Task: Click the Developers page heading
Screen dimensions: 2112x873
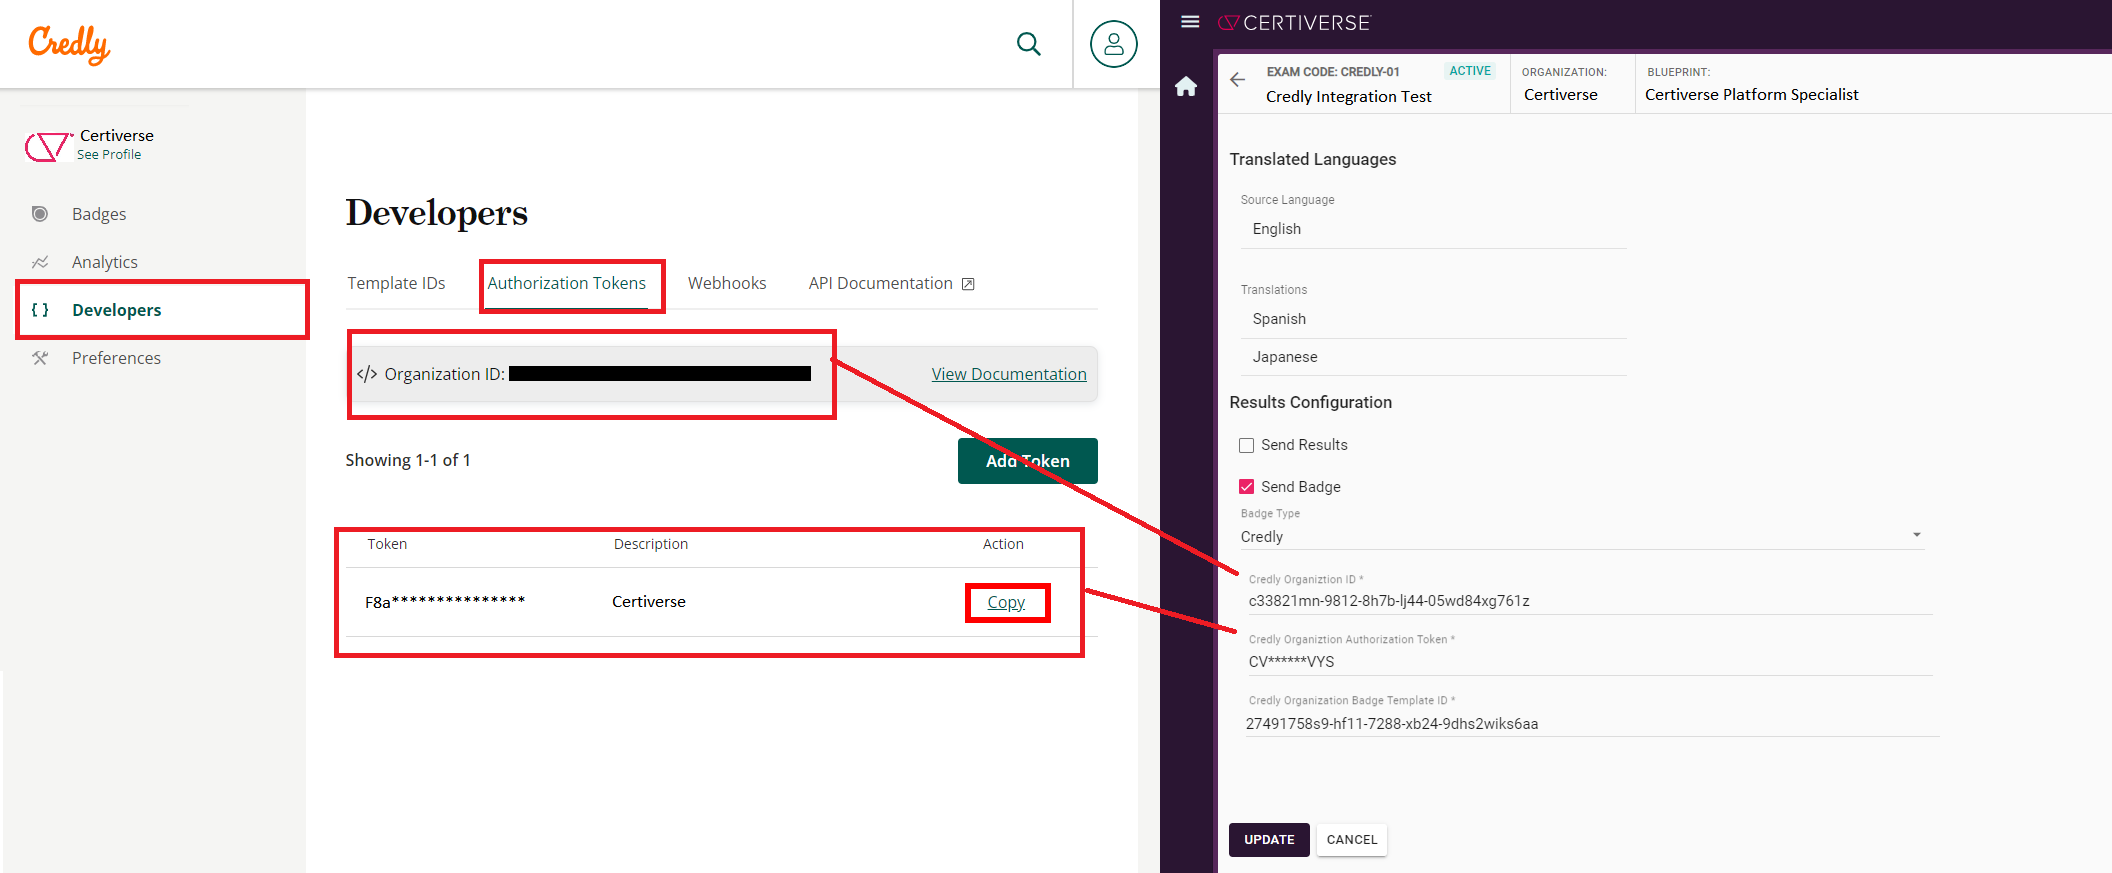Action: click(437, 213)
